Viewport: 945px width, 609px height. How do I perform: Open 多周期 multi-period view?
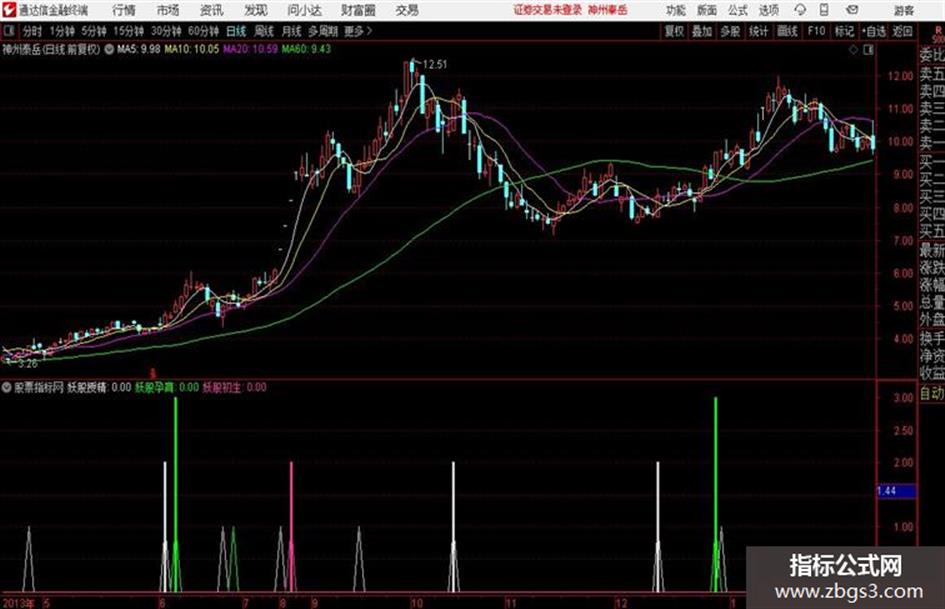pyautogui.click(x=323, y=31)
